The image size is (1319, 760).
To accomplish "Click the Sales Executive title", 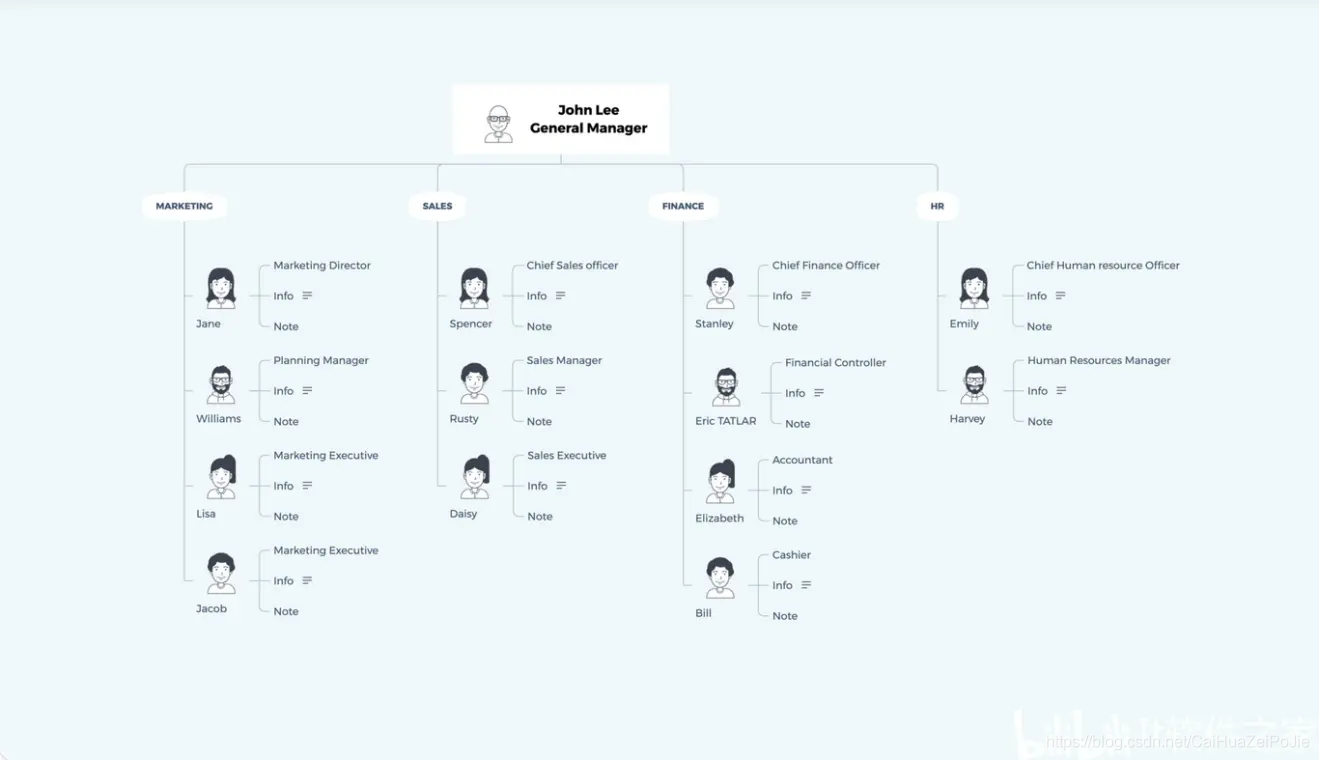I will coord(567,456).
